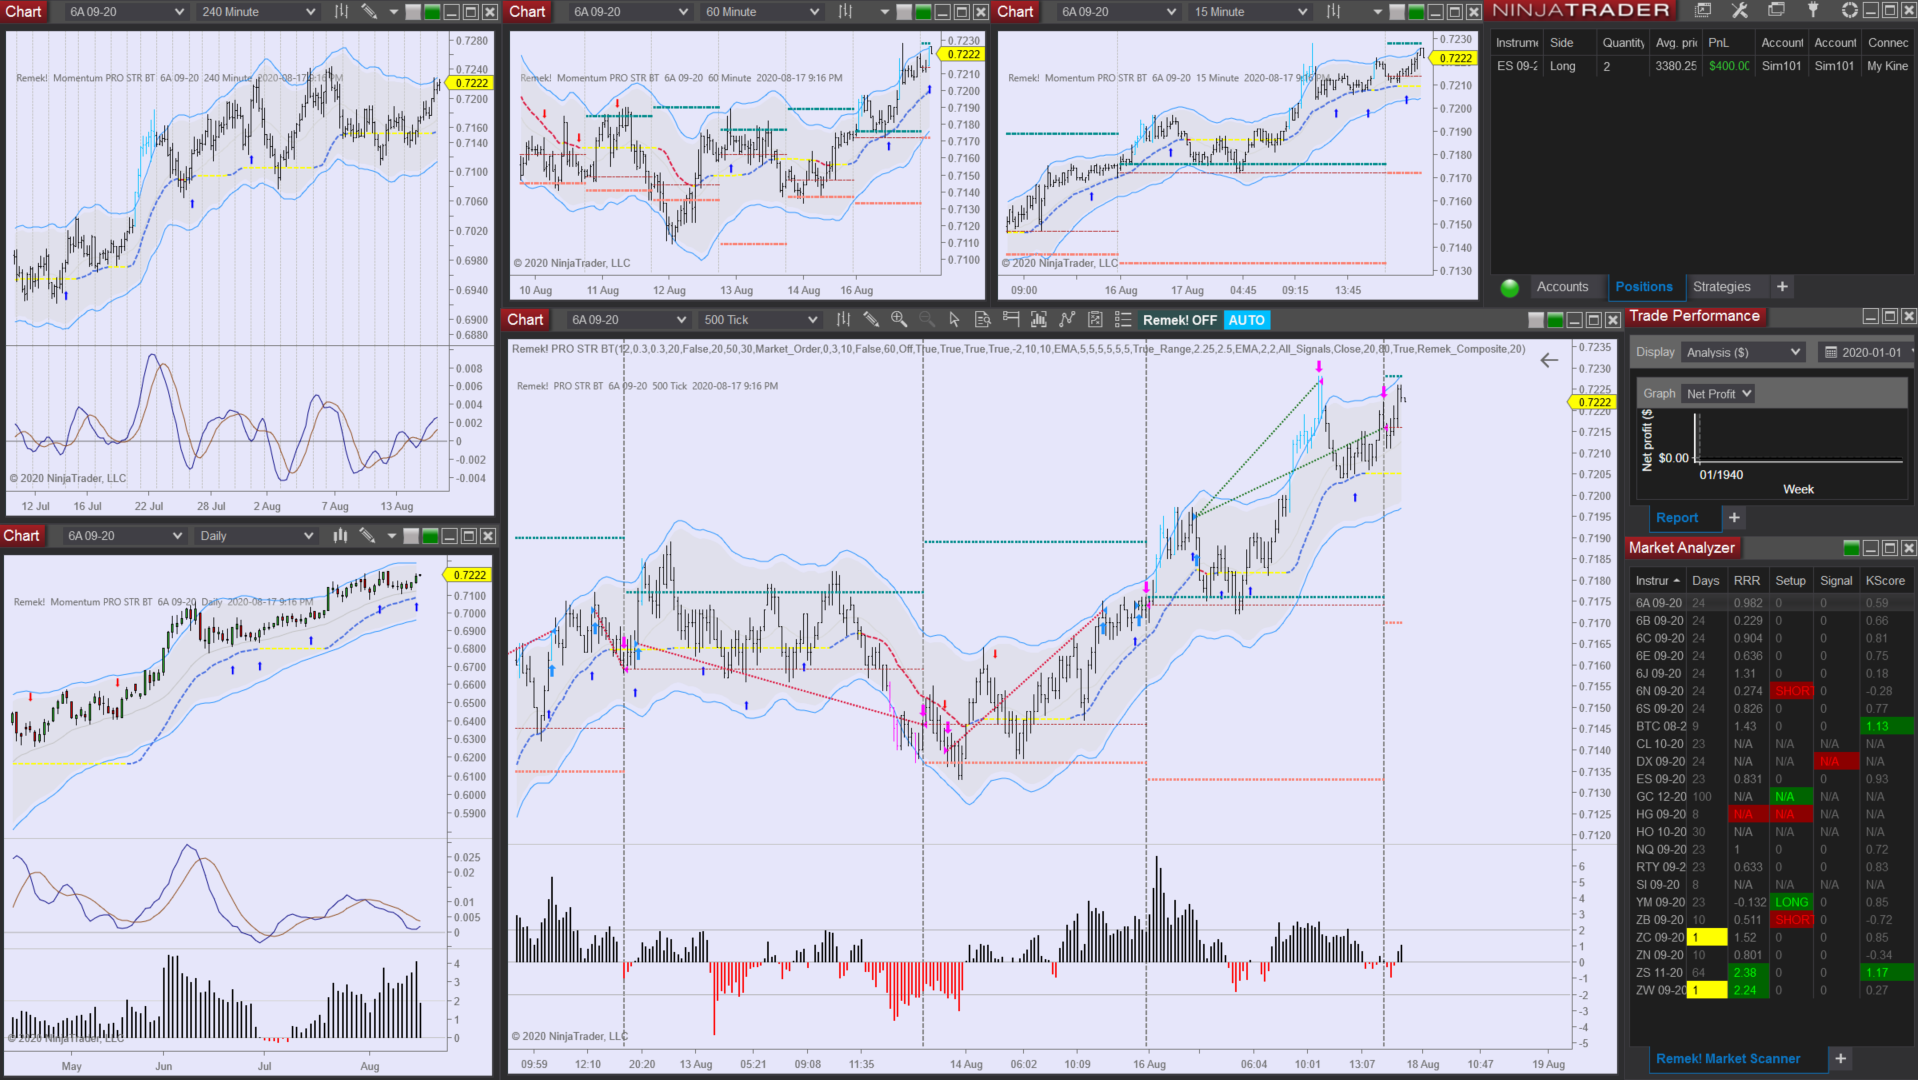The image size is (1918, 1080).
Task: Click red SHORT setup cell for 6N 09-20
Action: pyautogui.click(x=1791, y=691)
